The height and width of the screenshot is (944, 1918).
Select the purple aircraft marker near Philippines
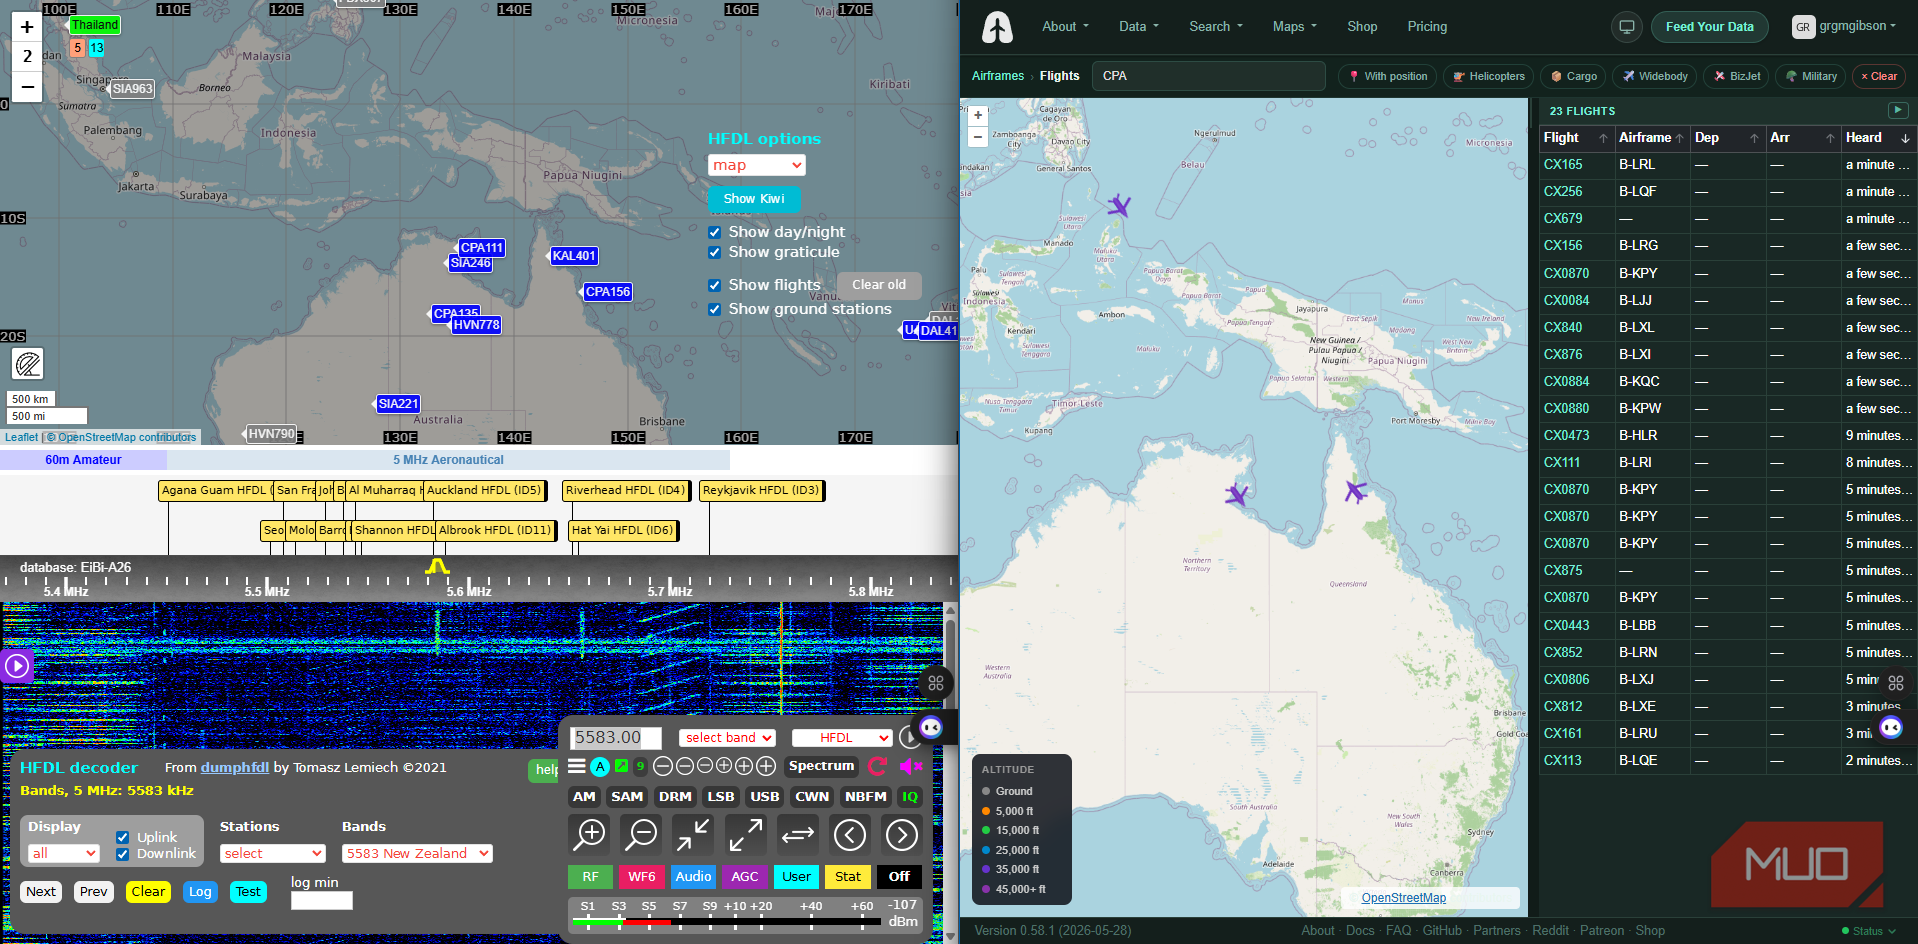pyautogui.click(x=1119, y=206)
